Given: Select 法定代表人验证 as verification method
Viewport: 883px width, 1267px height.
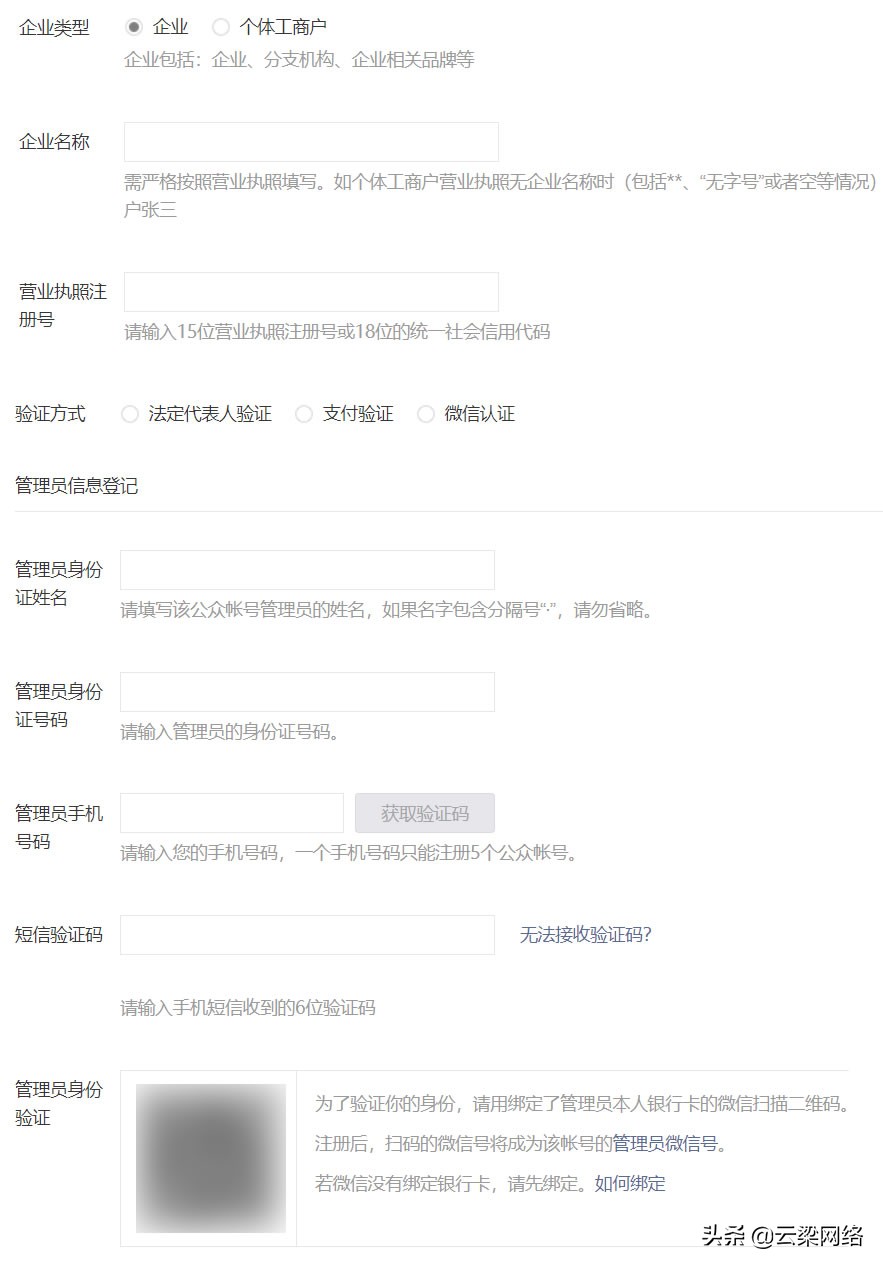Looking at the screenshot, I should pos(130,413).
